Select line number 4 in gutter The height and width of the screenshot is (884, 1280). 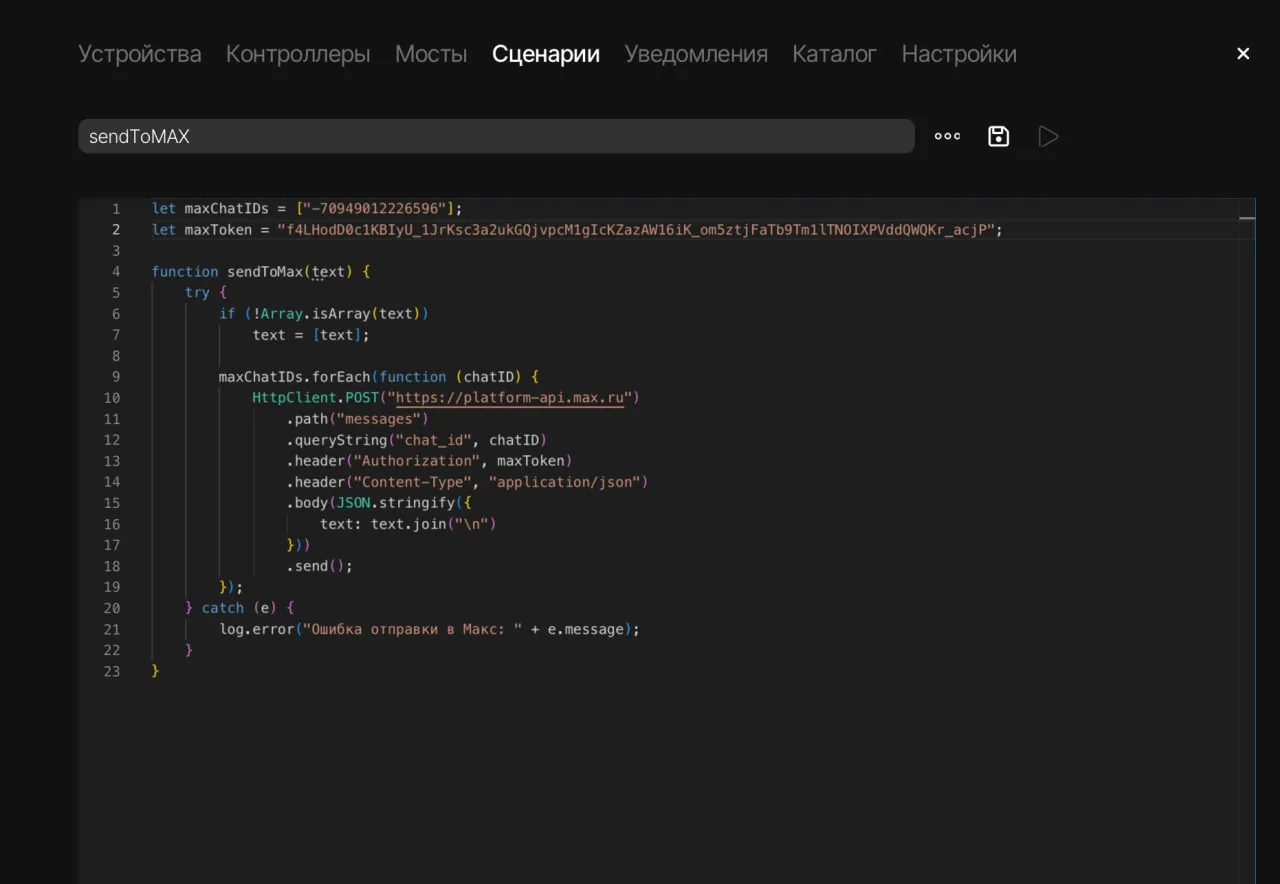pos(116,272)
